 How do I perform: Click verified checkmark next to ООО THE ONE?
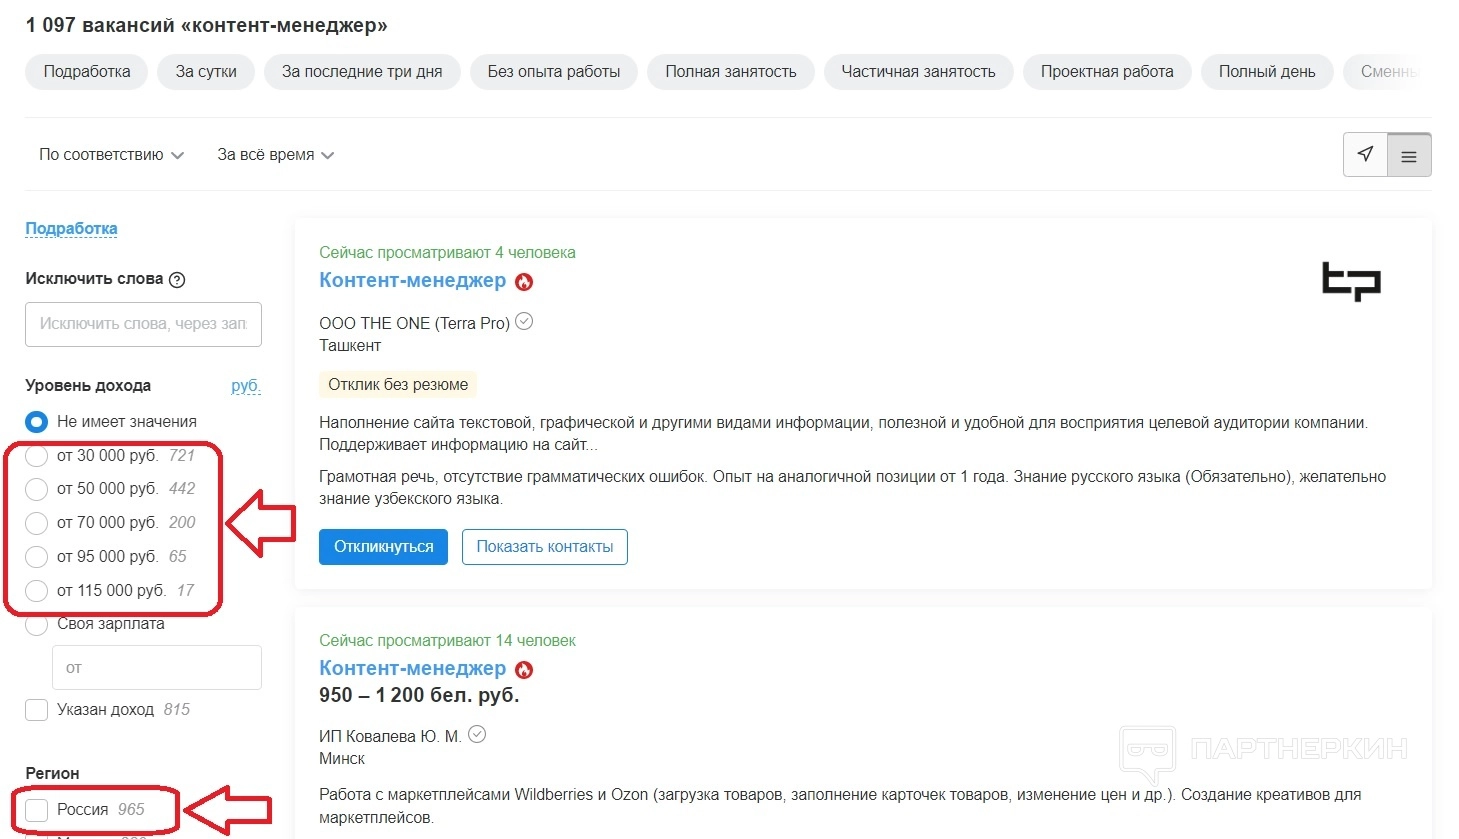coord(524,322)
